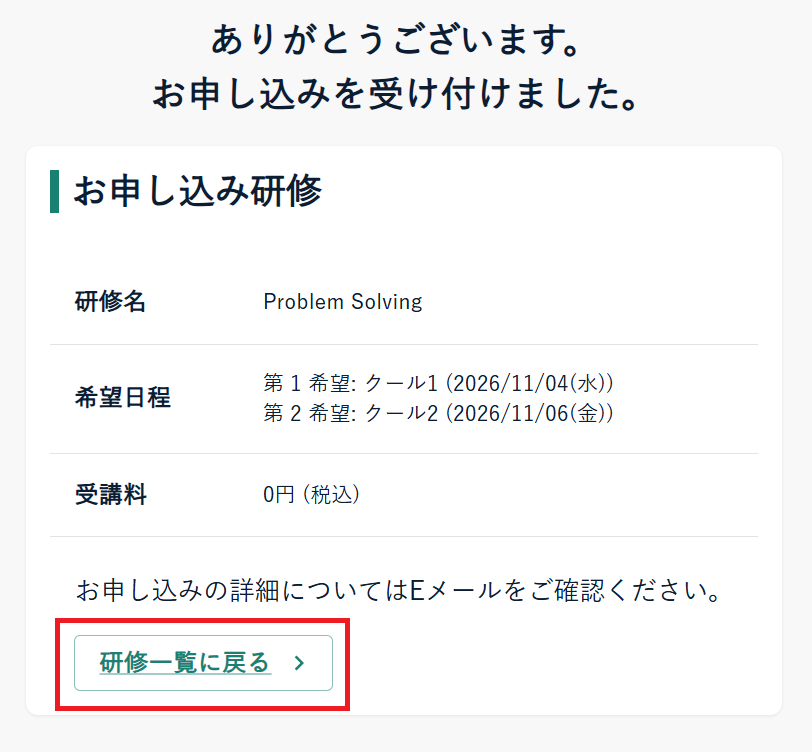
Task: Select the 0円 fee amount
Action: pos(279,494)
